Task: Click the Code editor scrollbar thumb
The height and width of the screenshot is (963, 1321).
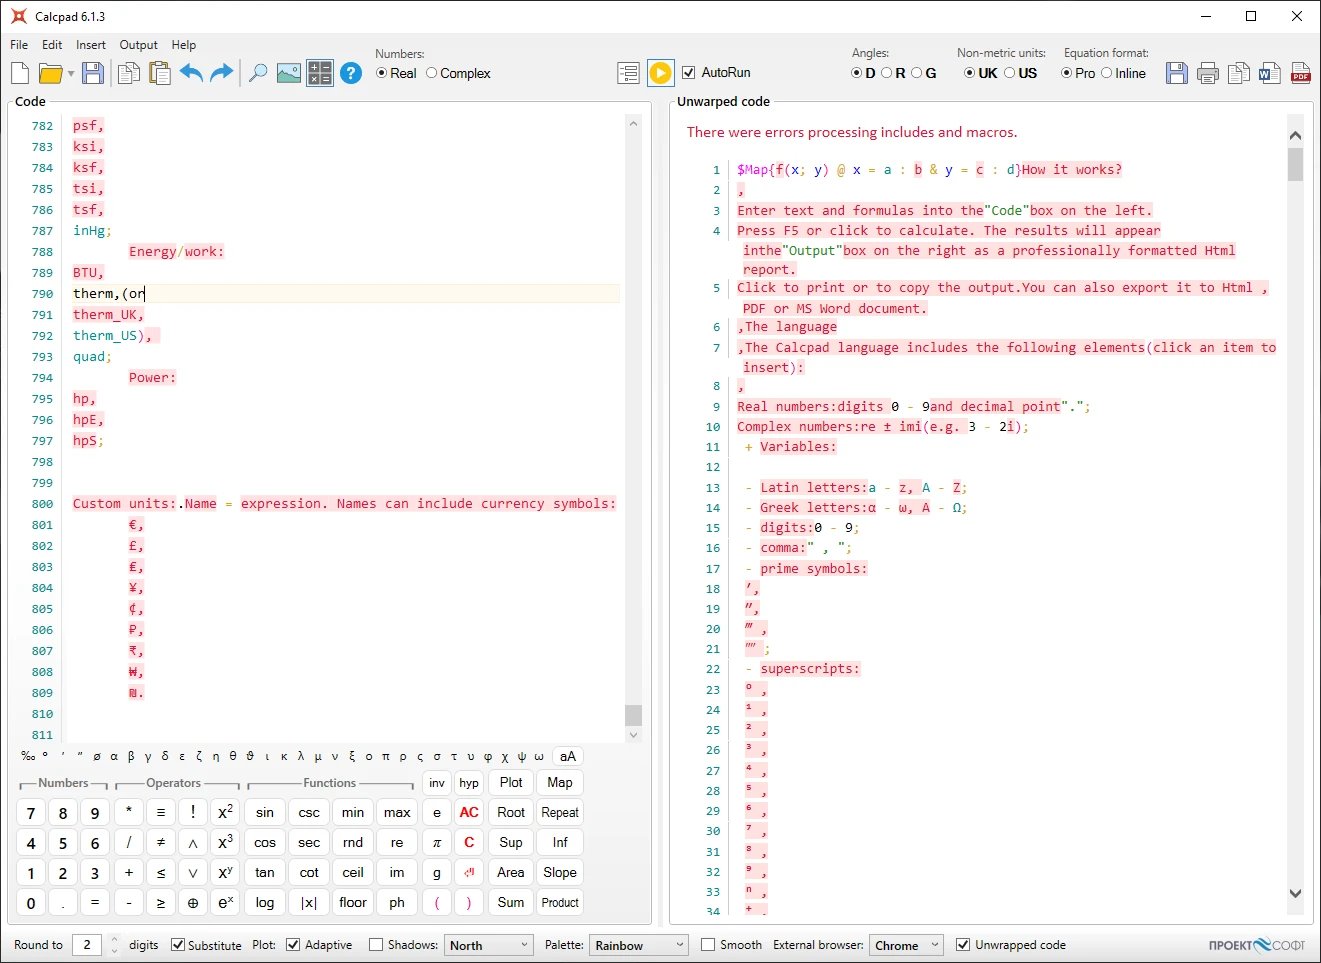Action: click(x=633, y=715)
